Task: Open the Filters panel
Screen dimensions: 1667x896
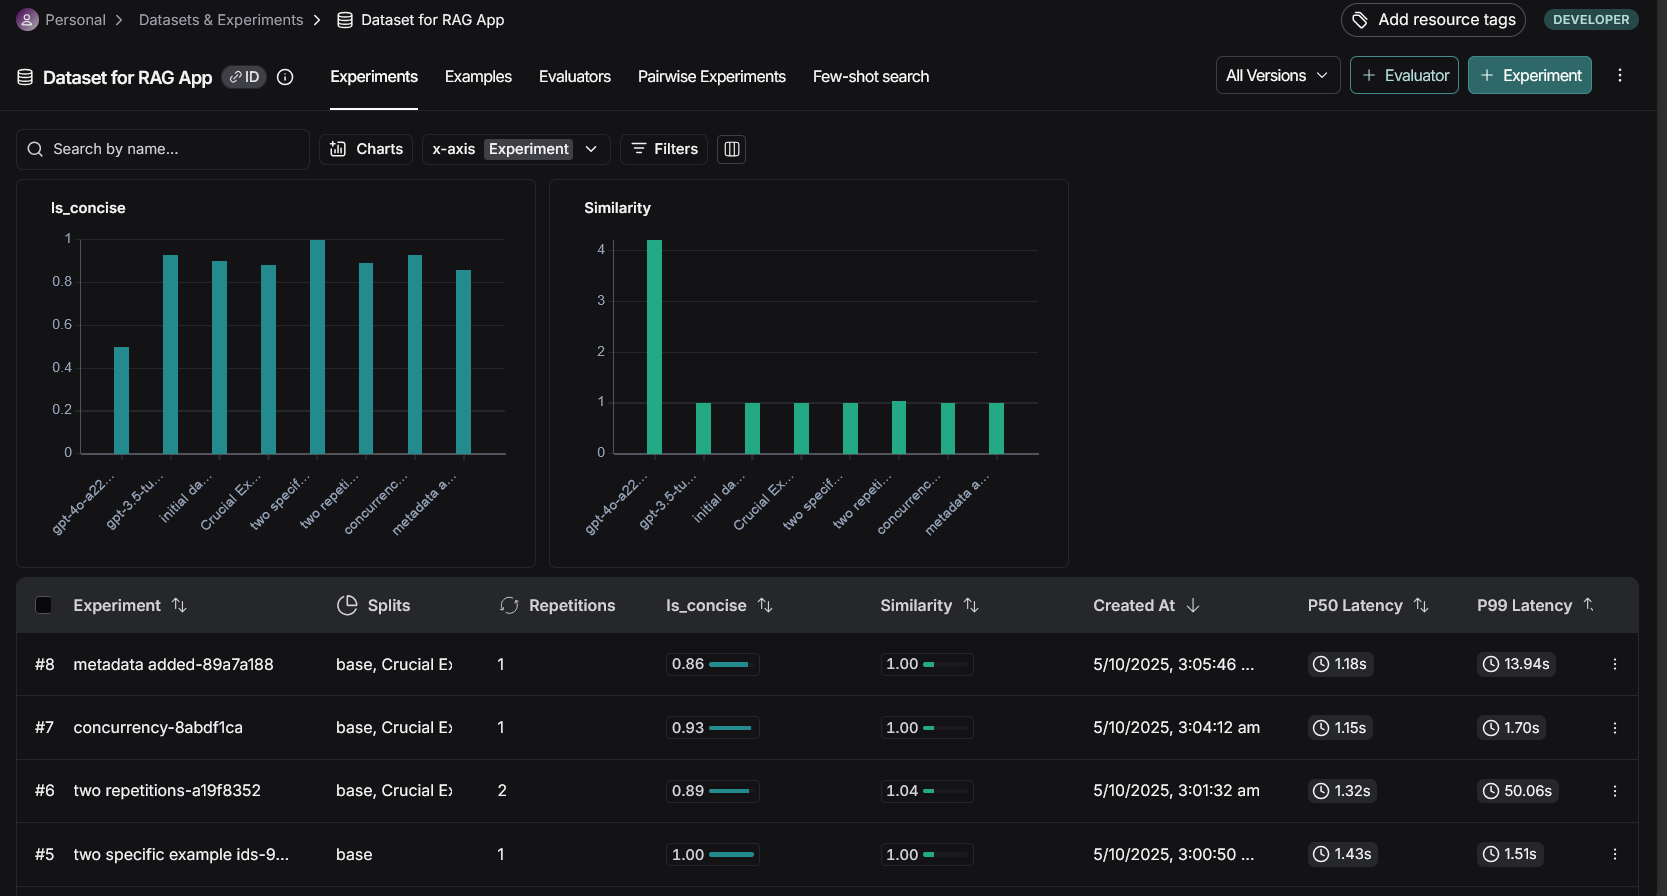Action: [x=664, y=149]
